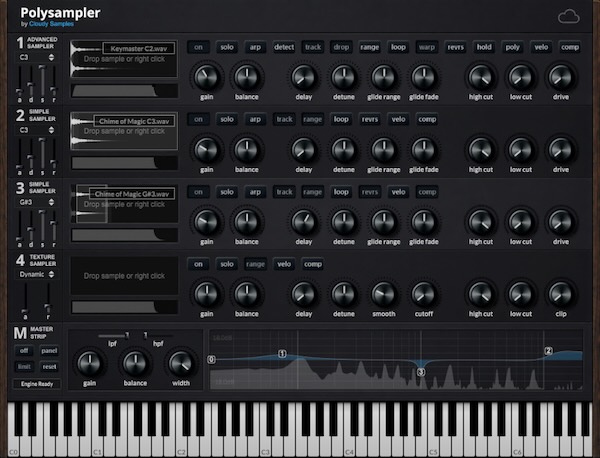Click master strip panel button
This screenshot has width=600, height=458.
[49, 350]
